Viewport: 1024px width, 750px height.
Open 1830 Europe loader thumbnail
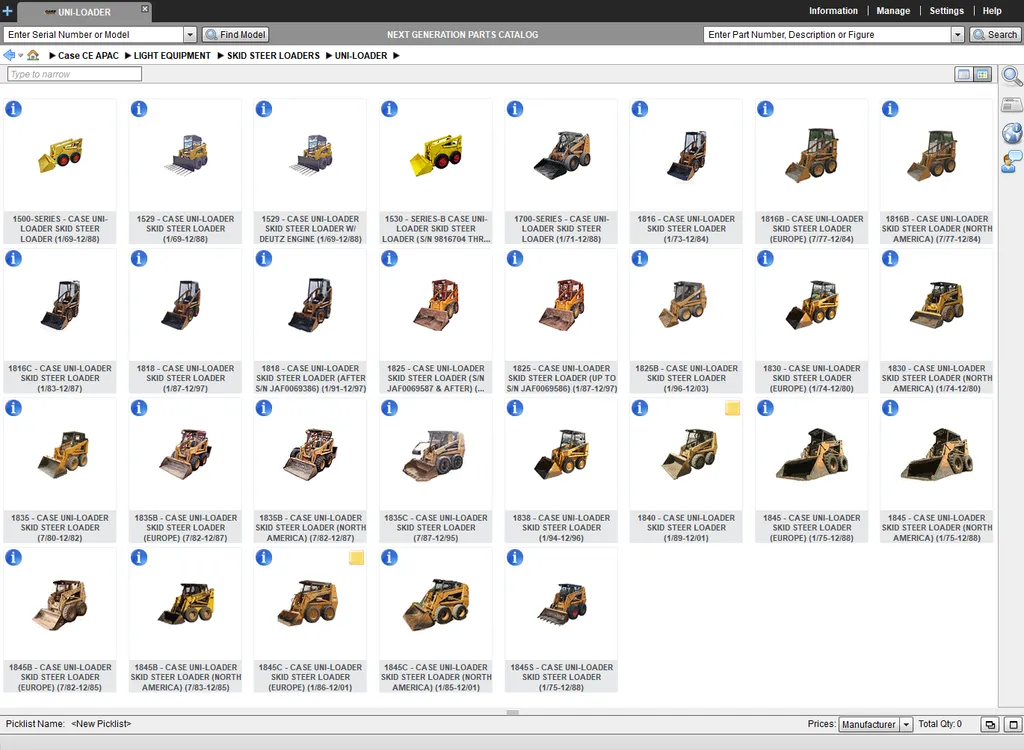(x=812, y=305)
